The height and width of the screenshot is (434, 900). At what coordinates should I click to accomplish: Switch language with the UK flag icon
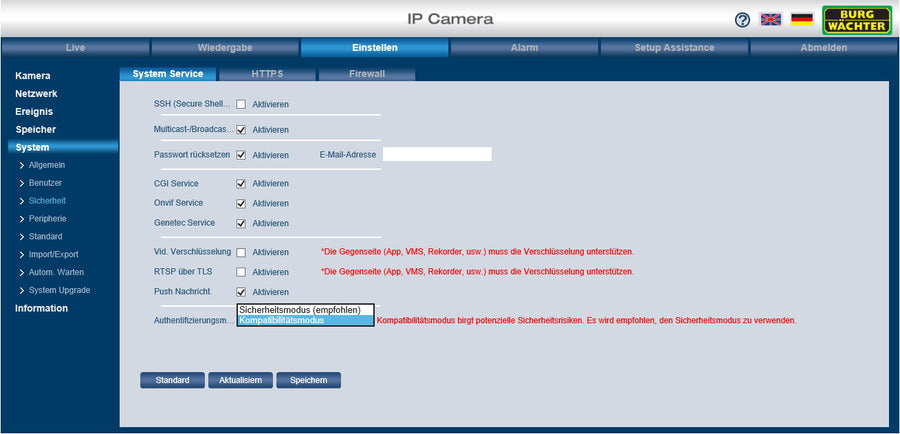click(x=770, y=19)
